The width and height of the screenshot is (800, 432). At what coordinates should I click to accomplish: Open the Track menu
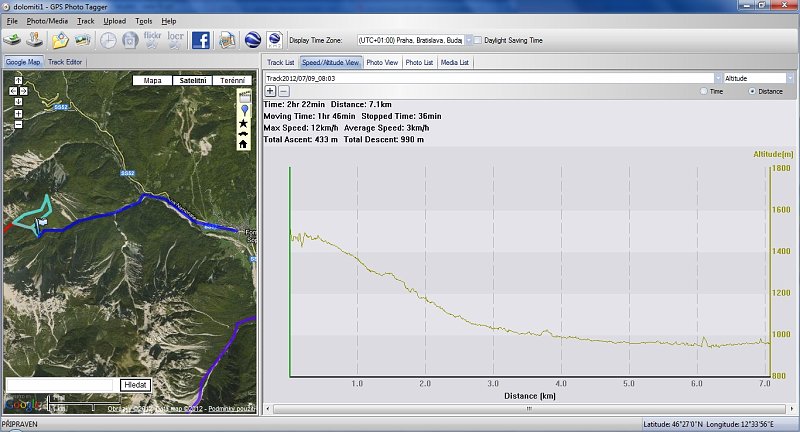tap(86, 21)
